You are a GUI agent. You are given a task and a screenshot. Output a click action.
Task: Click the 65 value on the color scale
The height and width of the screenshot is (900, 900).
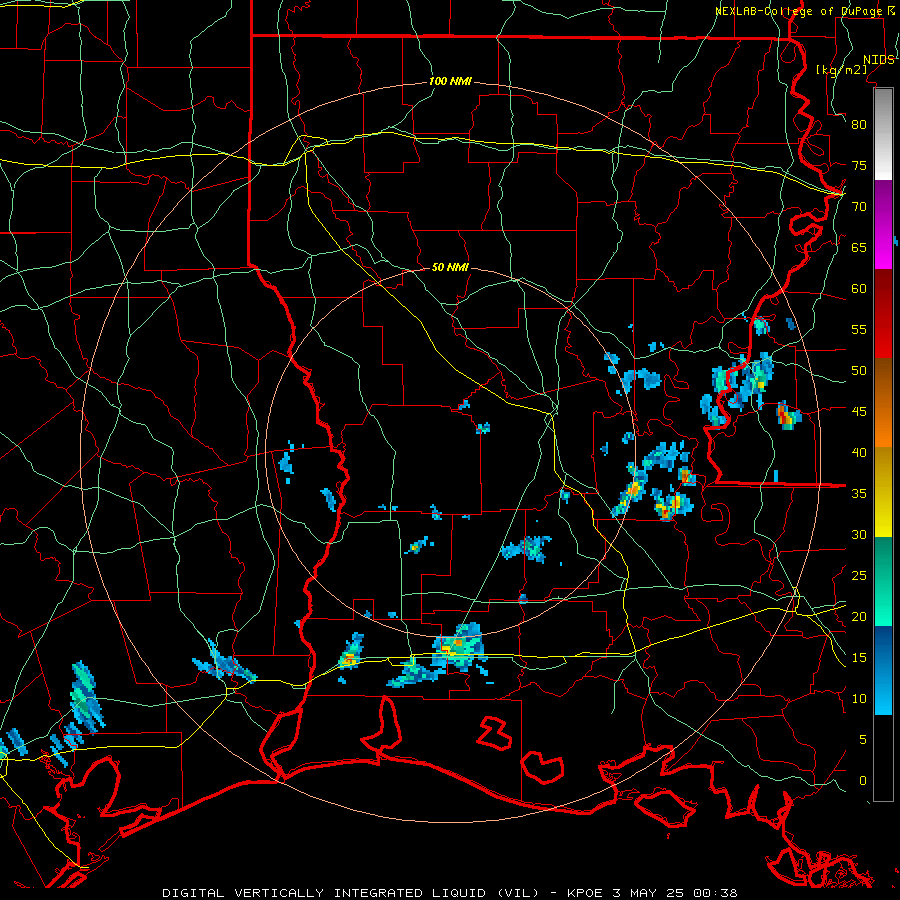859,247
